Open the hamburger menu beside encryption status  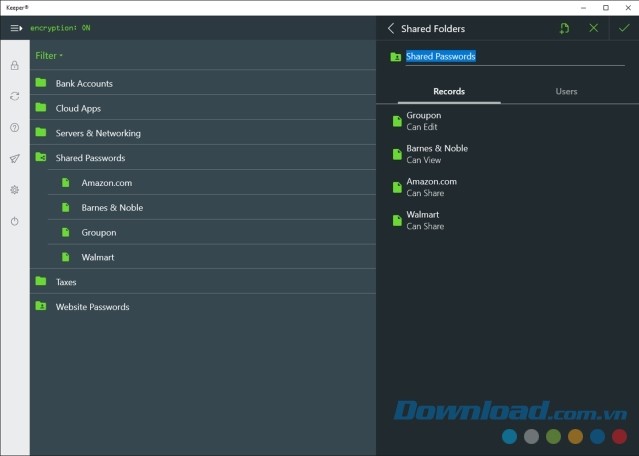[x=16, y=28]
